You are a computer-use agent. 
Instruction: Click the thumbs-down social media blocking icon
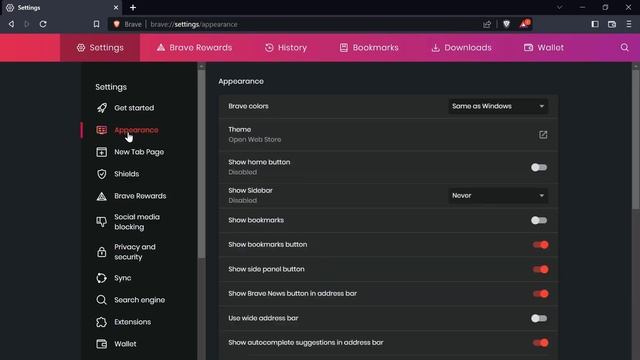click(102, 222)
